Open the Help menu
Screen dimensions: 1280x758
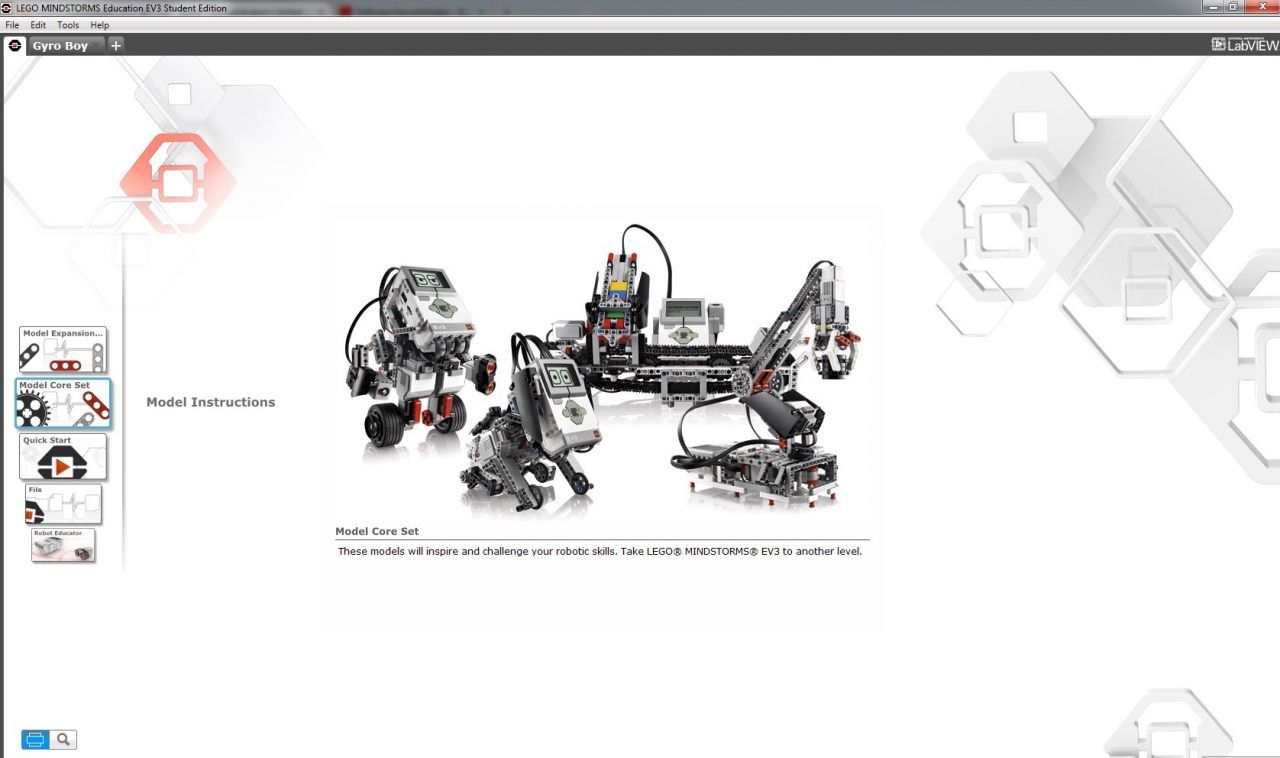coord(99,25)
